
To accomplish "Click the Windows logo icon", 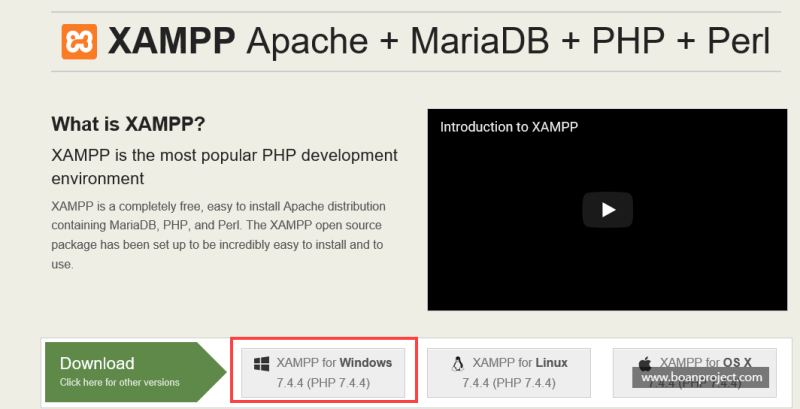I will click(261, 364).
